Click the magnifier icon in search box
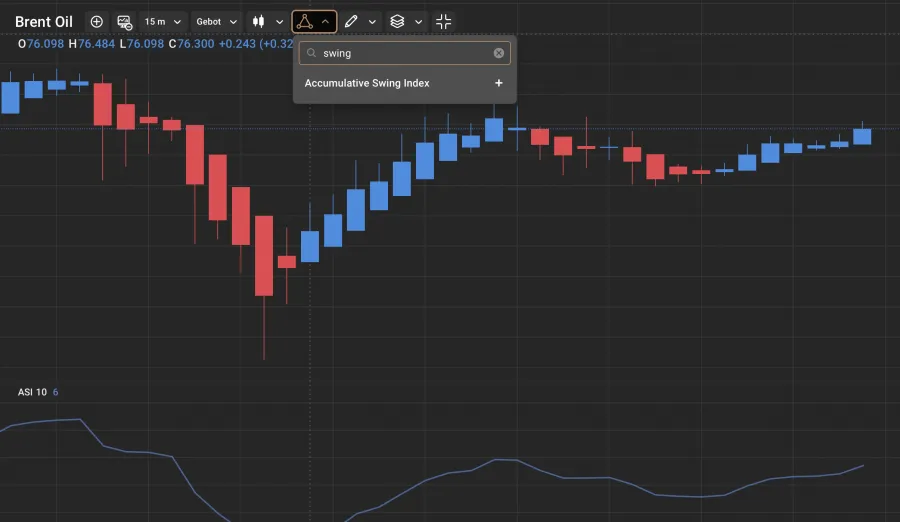Screen dimensions: 900x522 click(311, 53)
